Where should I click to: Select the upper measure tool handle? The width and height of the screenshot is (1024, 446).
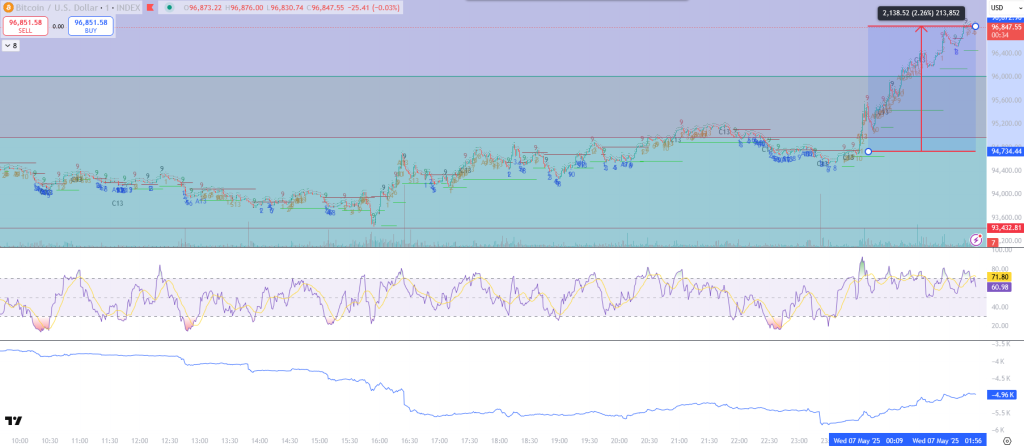[x=975, y=26]
